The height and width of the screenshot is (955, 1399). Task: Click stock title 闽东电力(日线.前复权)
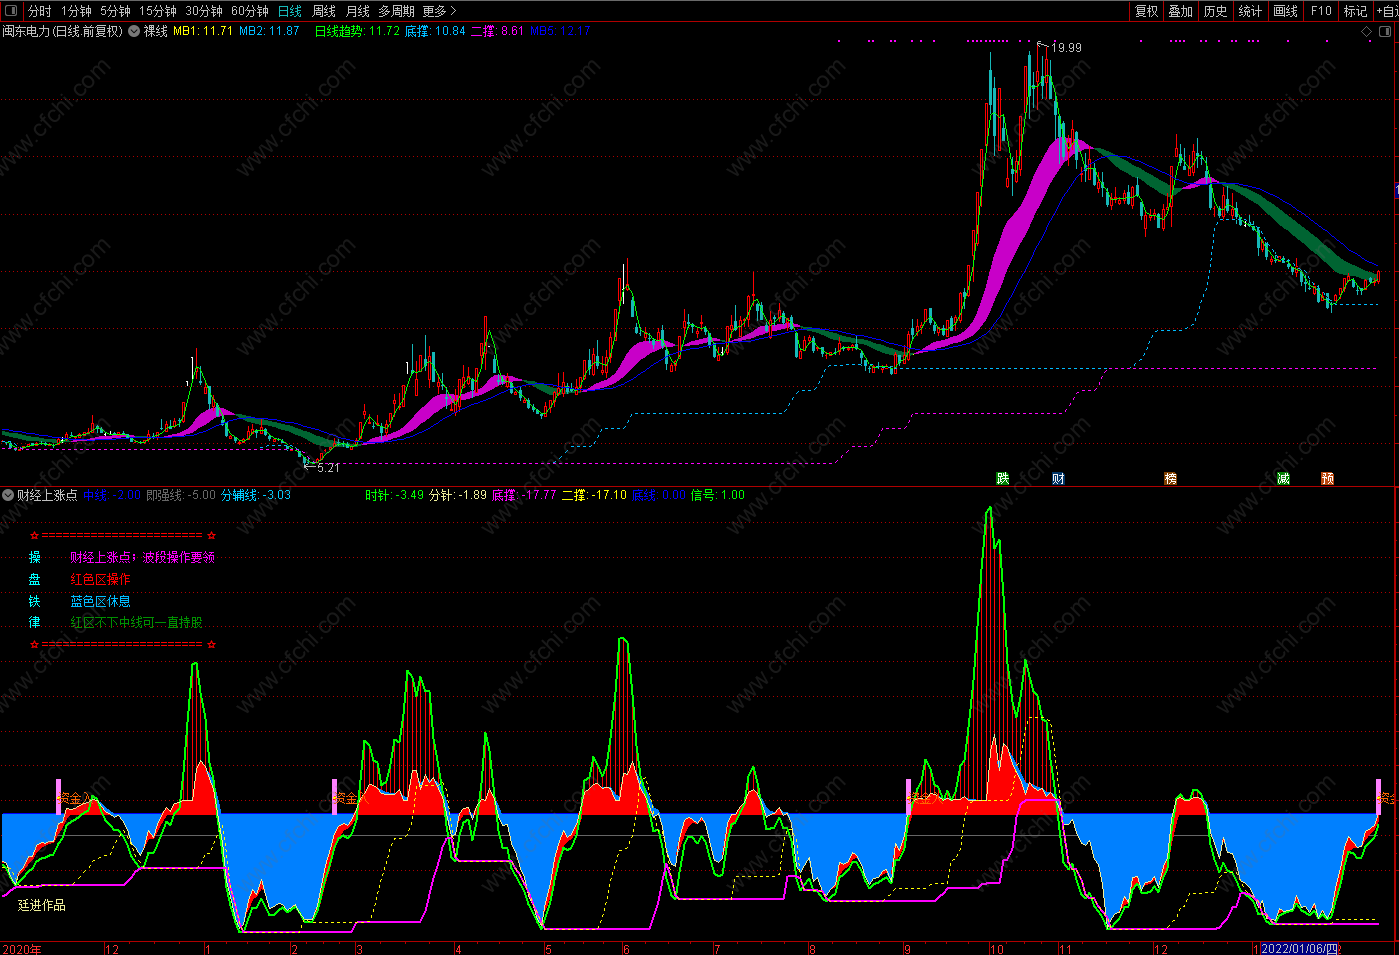coord(62,31)
